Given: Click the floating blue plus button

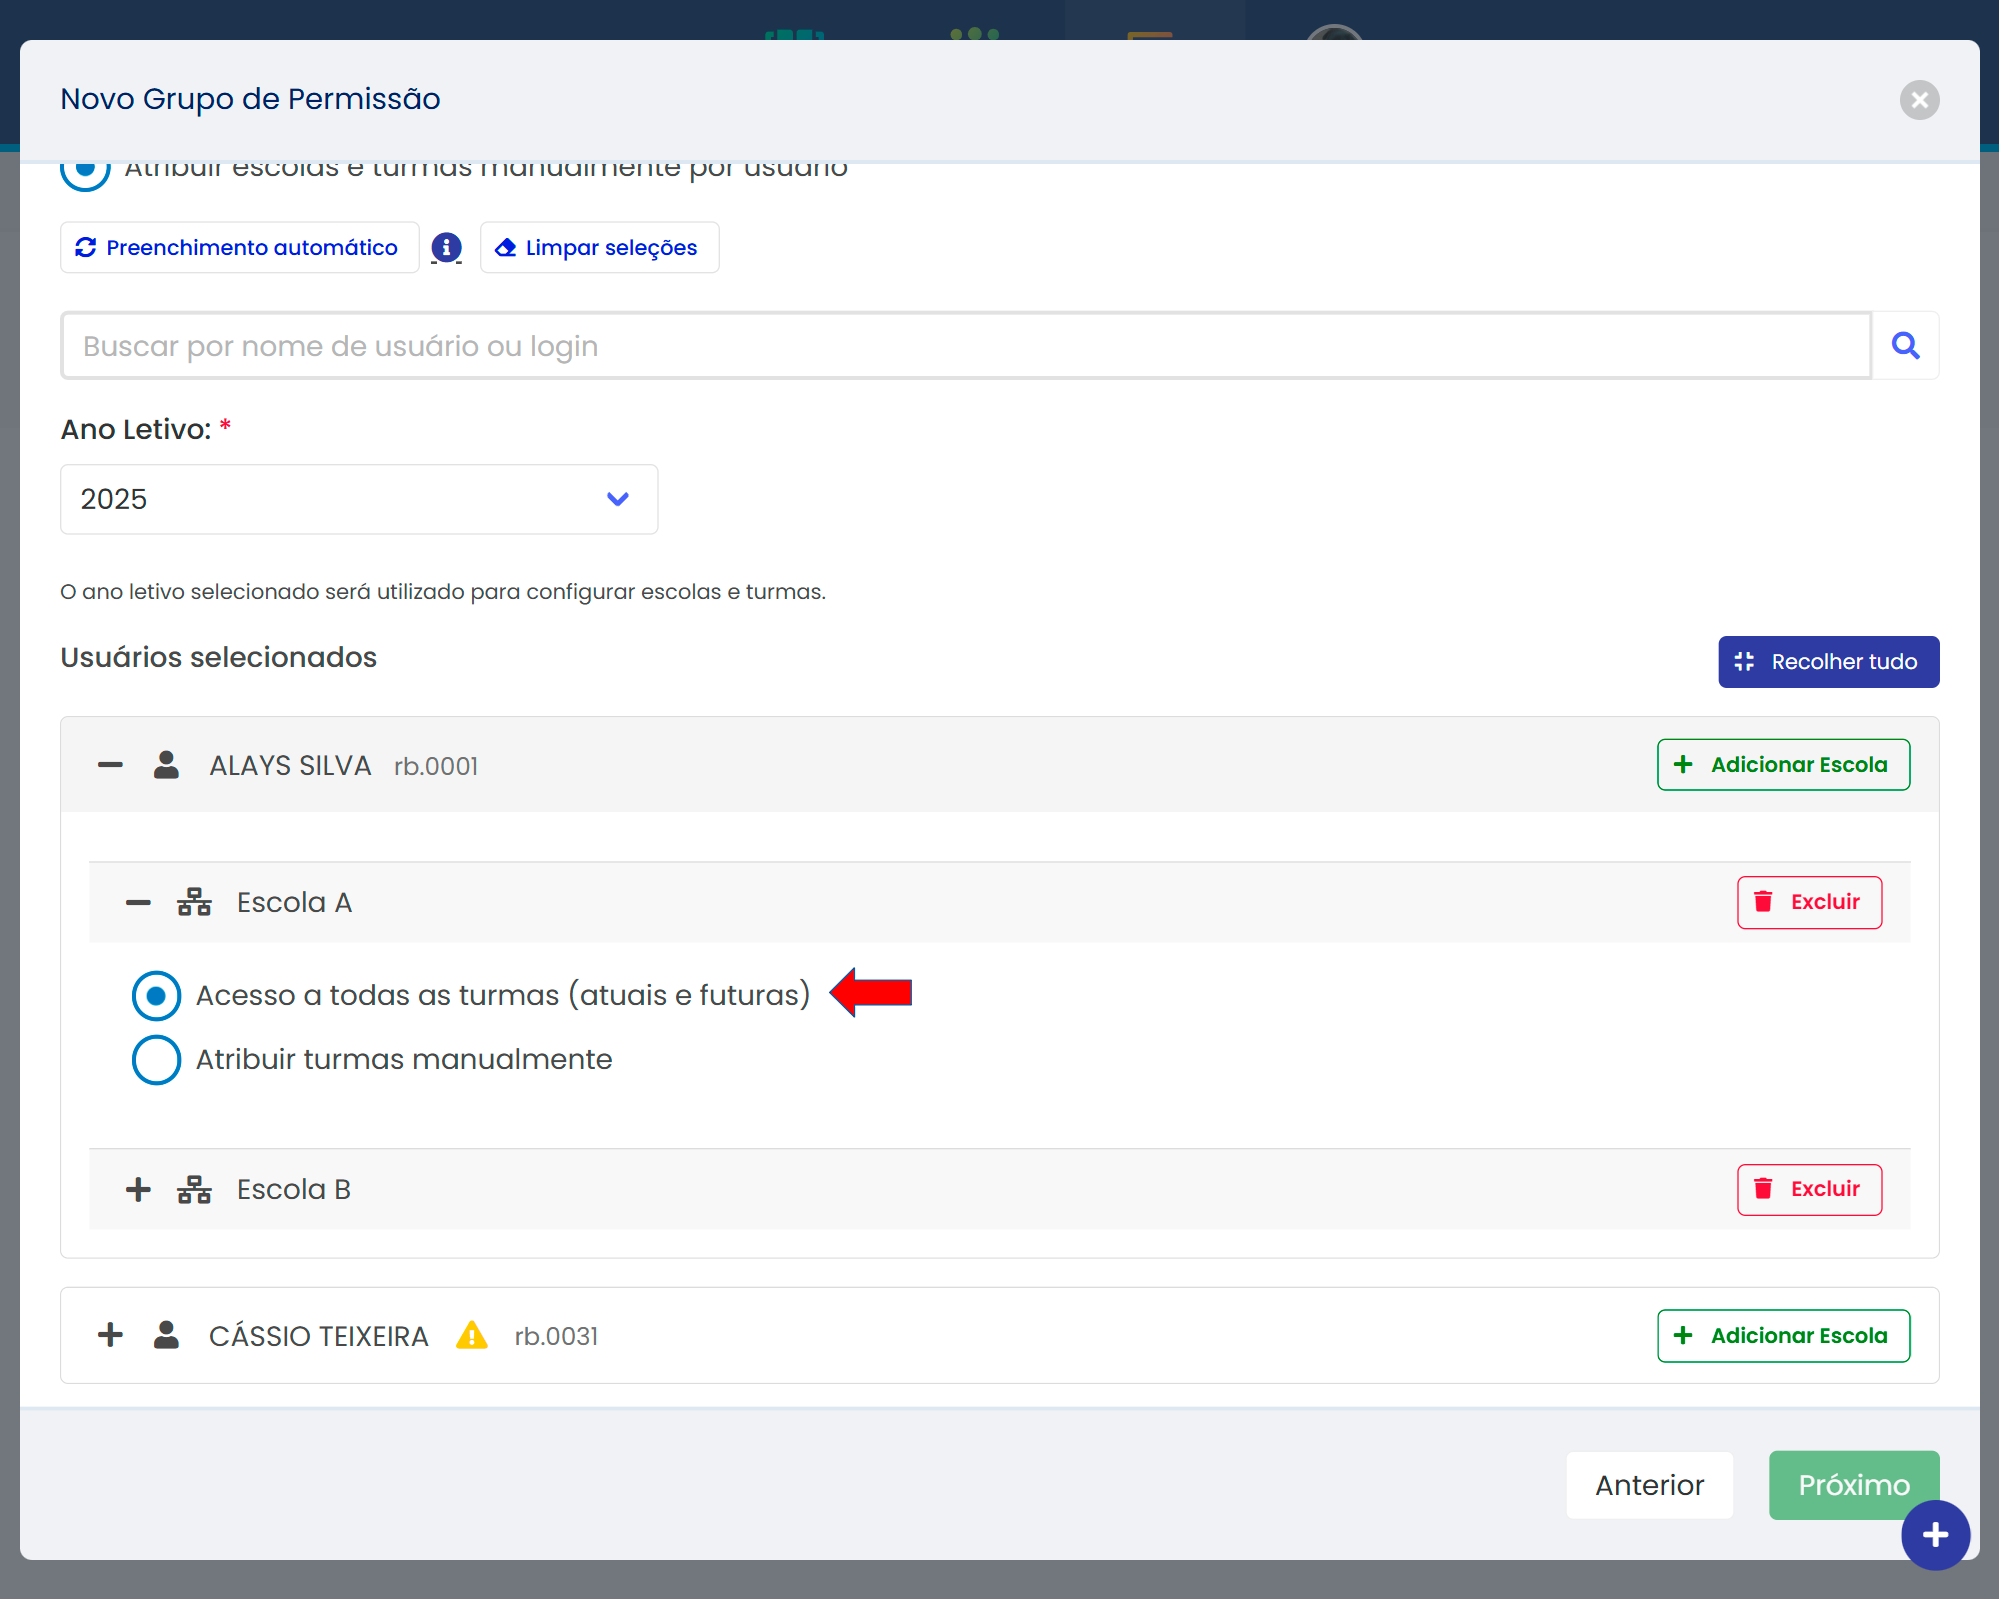Looking at the screenshot, I should (1935, 1535).
